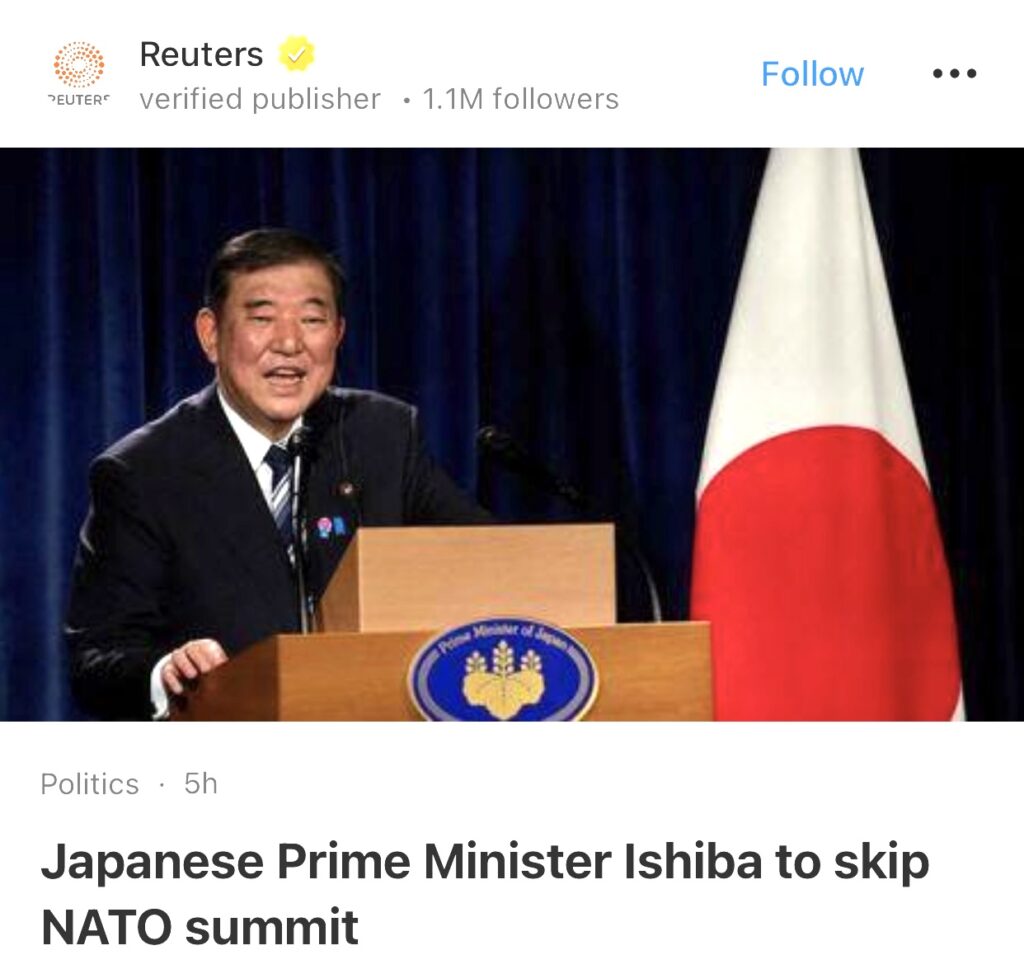
Task: Open the headline about Ishiba skipping NATO summit
Action: point(485,894)
